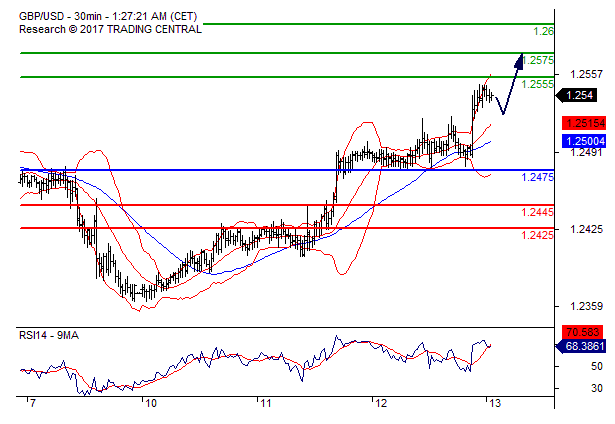Click the red 1.25154 value tag
The image size is (615, 424).
tap(584, 123)
